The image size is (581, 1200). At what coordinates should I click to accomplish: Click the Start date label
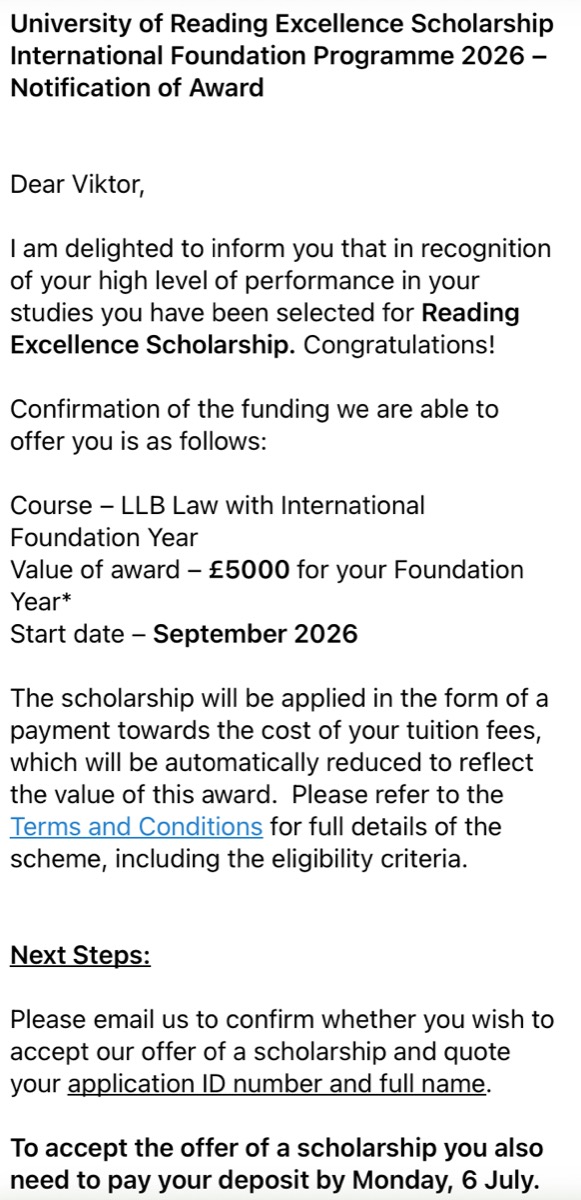click(x=68, y=634)
